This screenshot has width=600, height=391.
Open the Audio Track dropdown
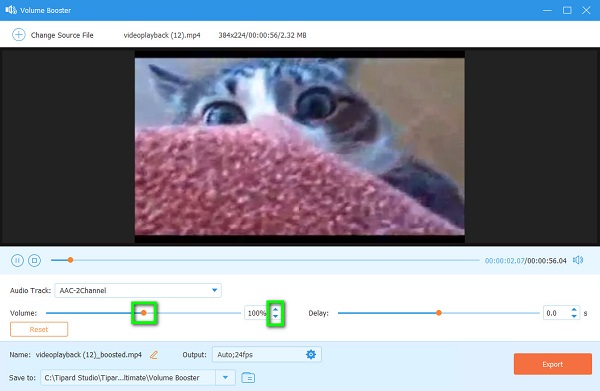(138, 290)
